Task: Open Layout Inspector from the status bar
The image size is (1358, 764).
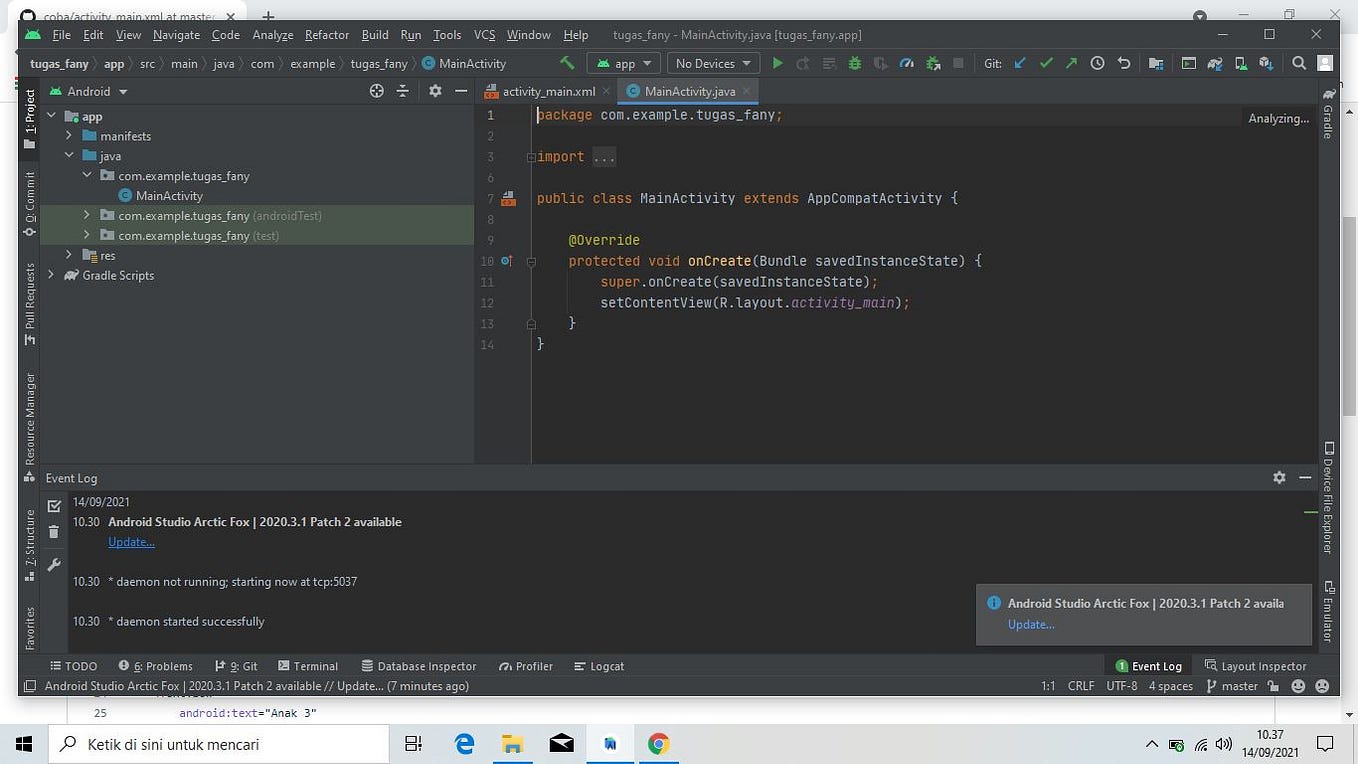Action: tap(1263, 665)
